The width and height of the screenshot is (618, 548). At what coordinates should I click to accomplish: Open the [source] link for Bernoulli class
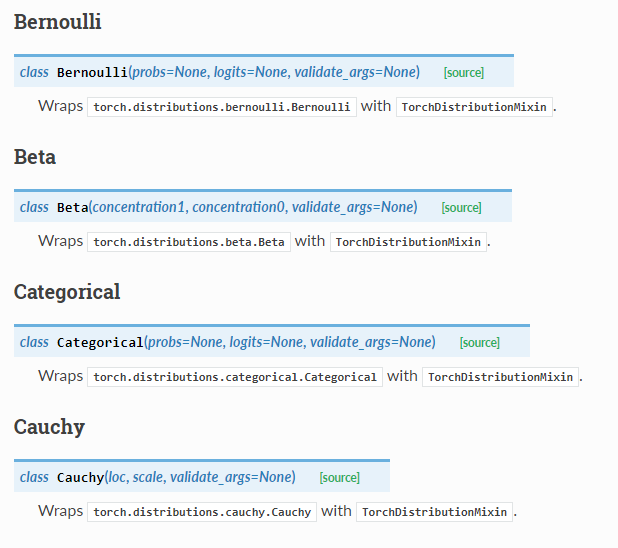(464, 73)
